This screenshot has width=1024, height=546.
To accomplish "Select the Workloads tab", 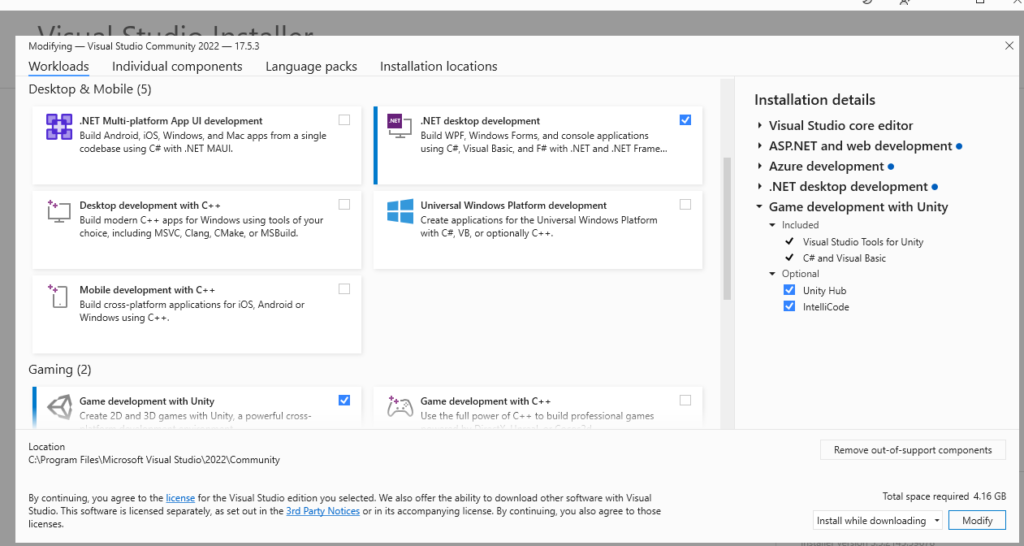I will (x=59, y=66).
